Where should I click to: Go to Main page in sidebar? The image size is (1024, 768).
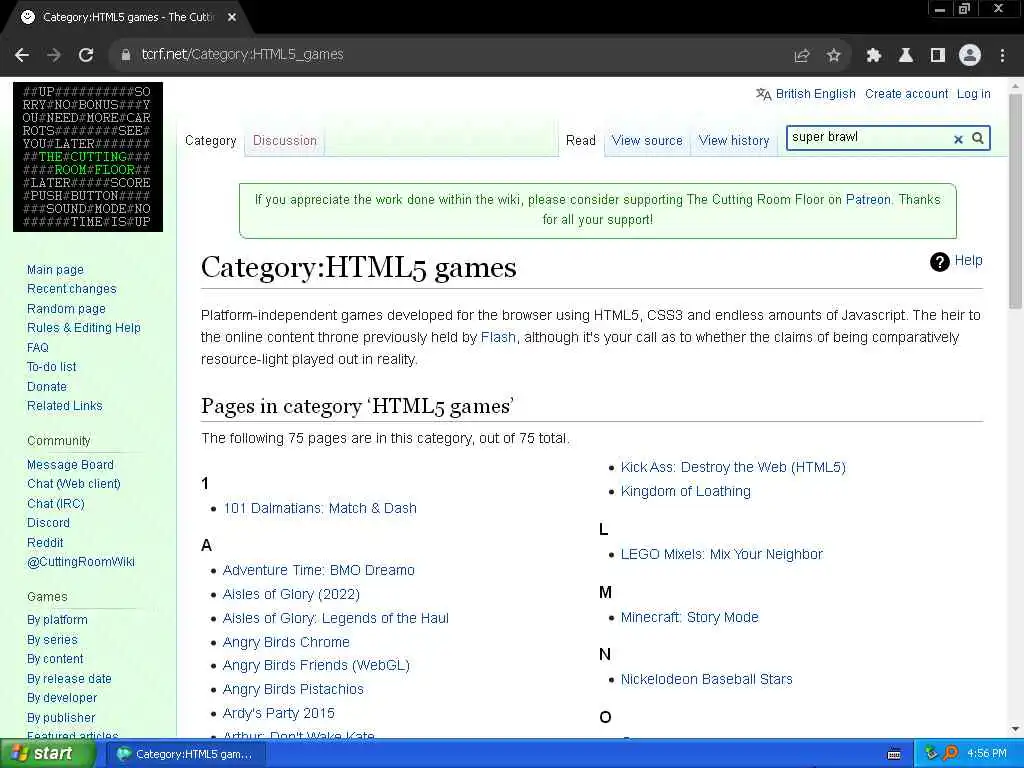point(56,270)
